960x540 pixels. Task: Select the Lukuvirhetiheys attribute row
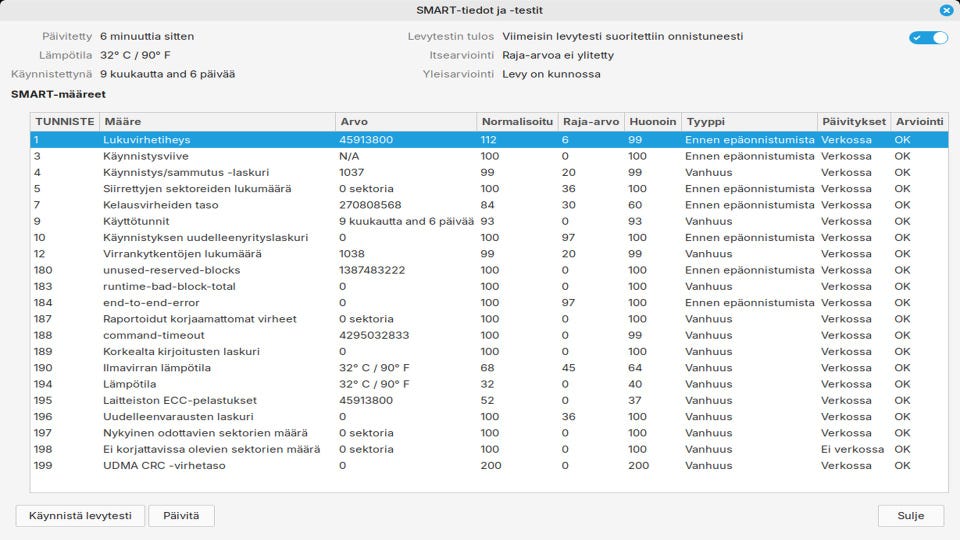coord(489,140)
